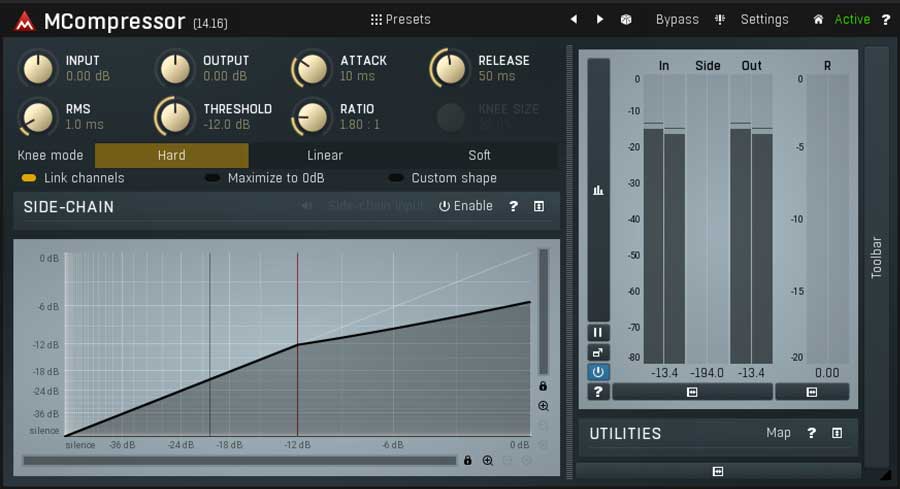The image size is (900, 489).
Task: Click the home icon in header
Action: pyautogui.click(x=818, y=20)
